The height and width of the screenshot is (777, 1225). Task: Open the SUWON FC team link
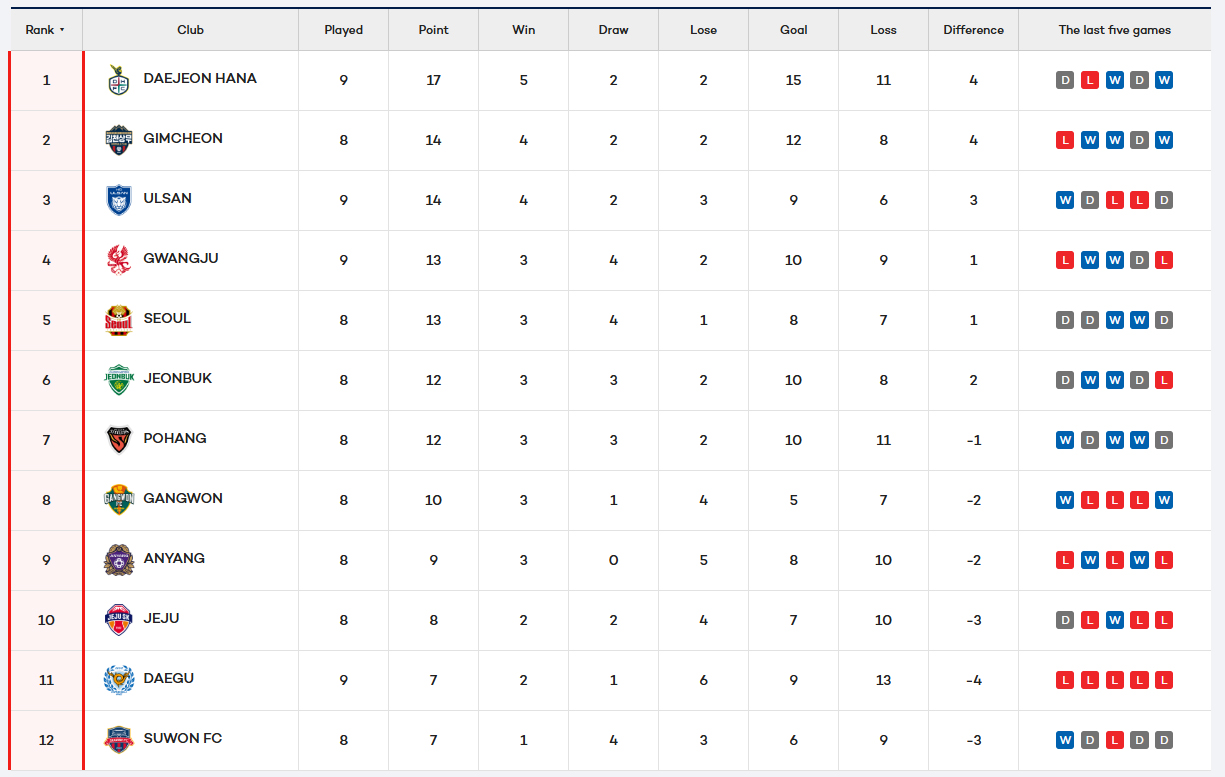(x=183, y=738)
